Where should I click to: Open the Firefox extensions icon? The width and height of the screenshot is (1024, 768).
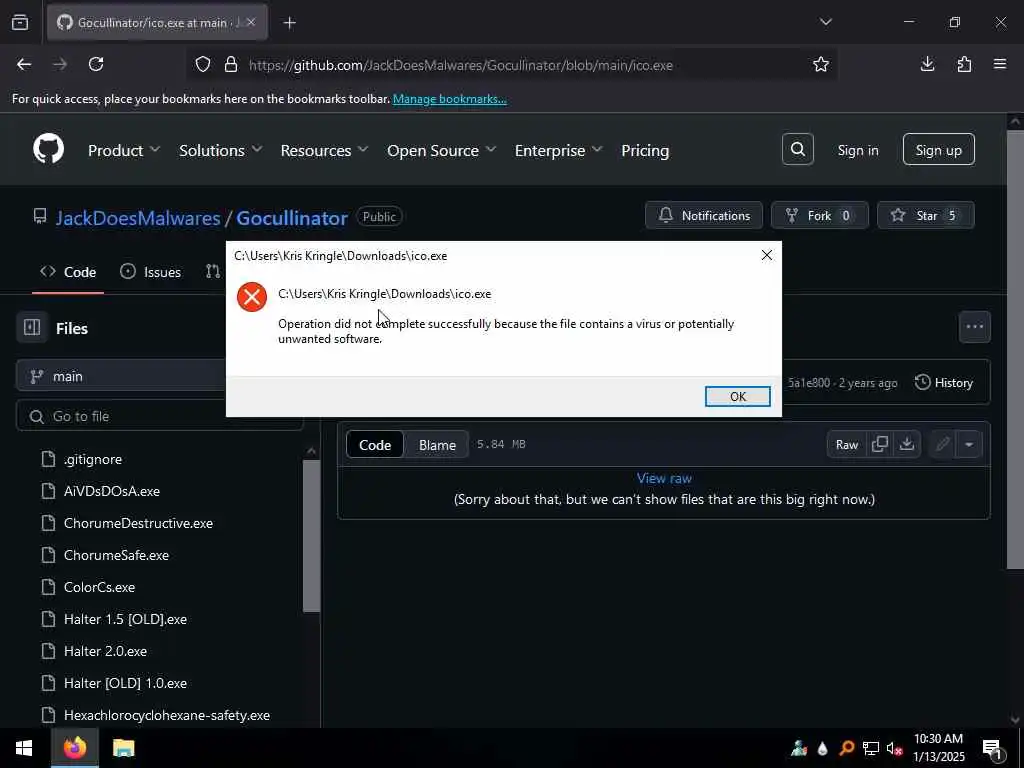tap(964, 64)
